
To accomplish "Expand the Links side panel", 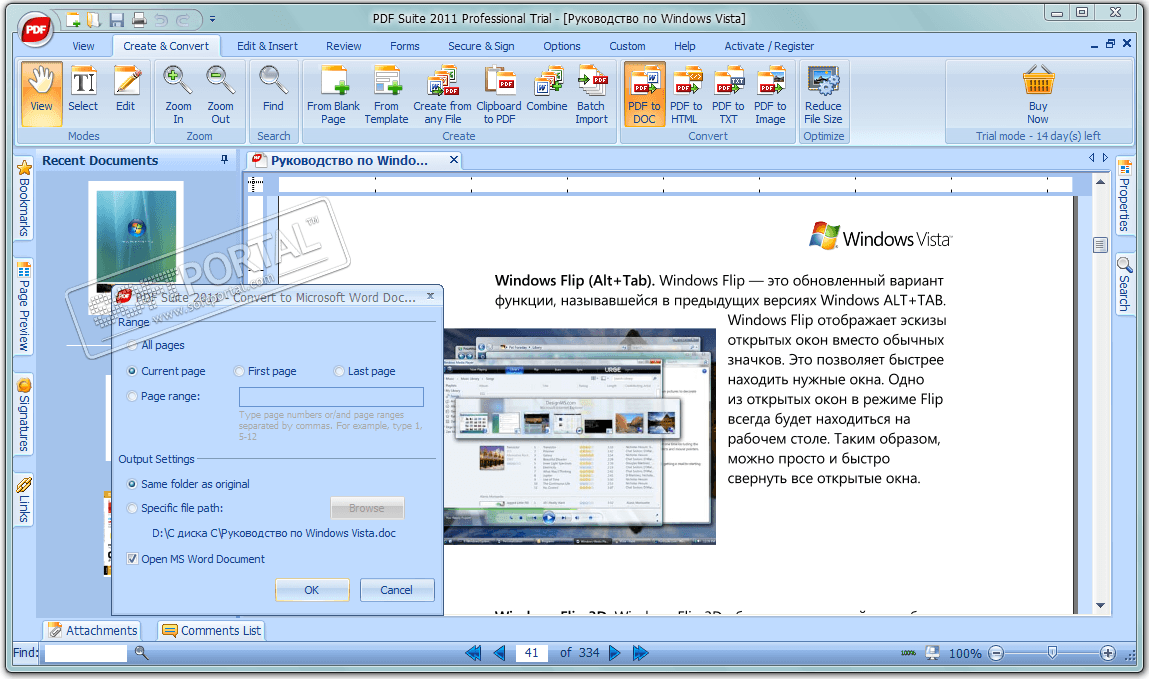I will [x=24, y=499].
